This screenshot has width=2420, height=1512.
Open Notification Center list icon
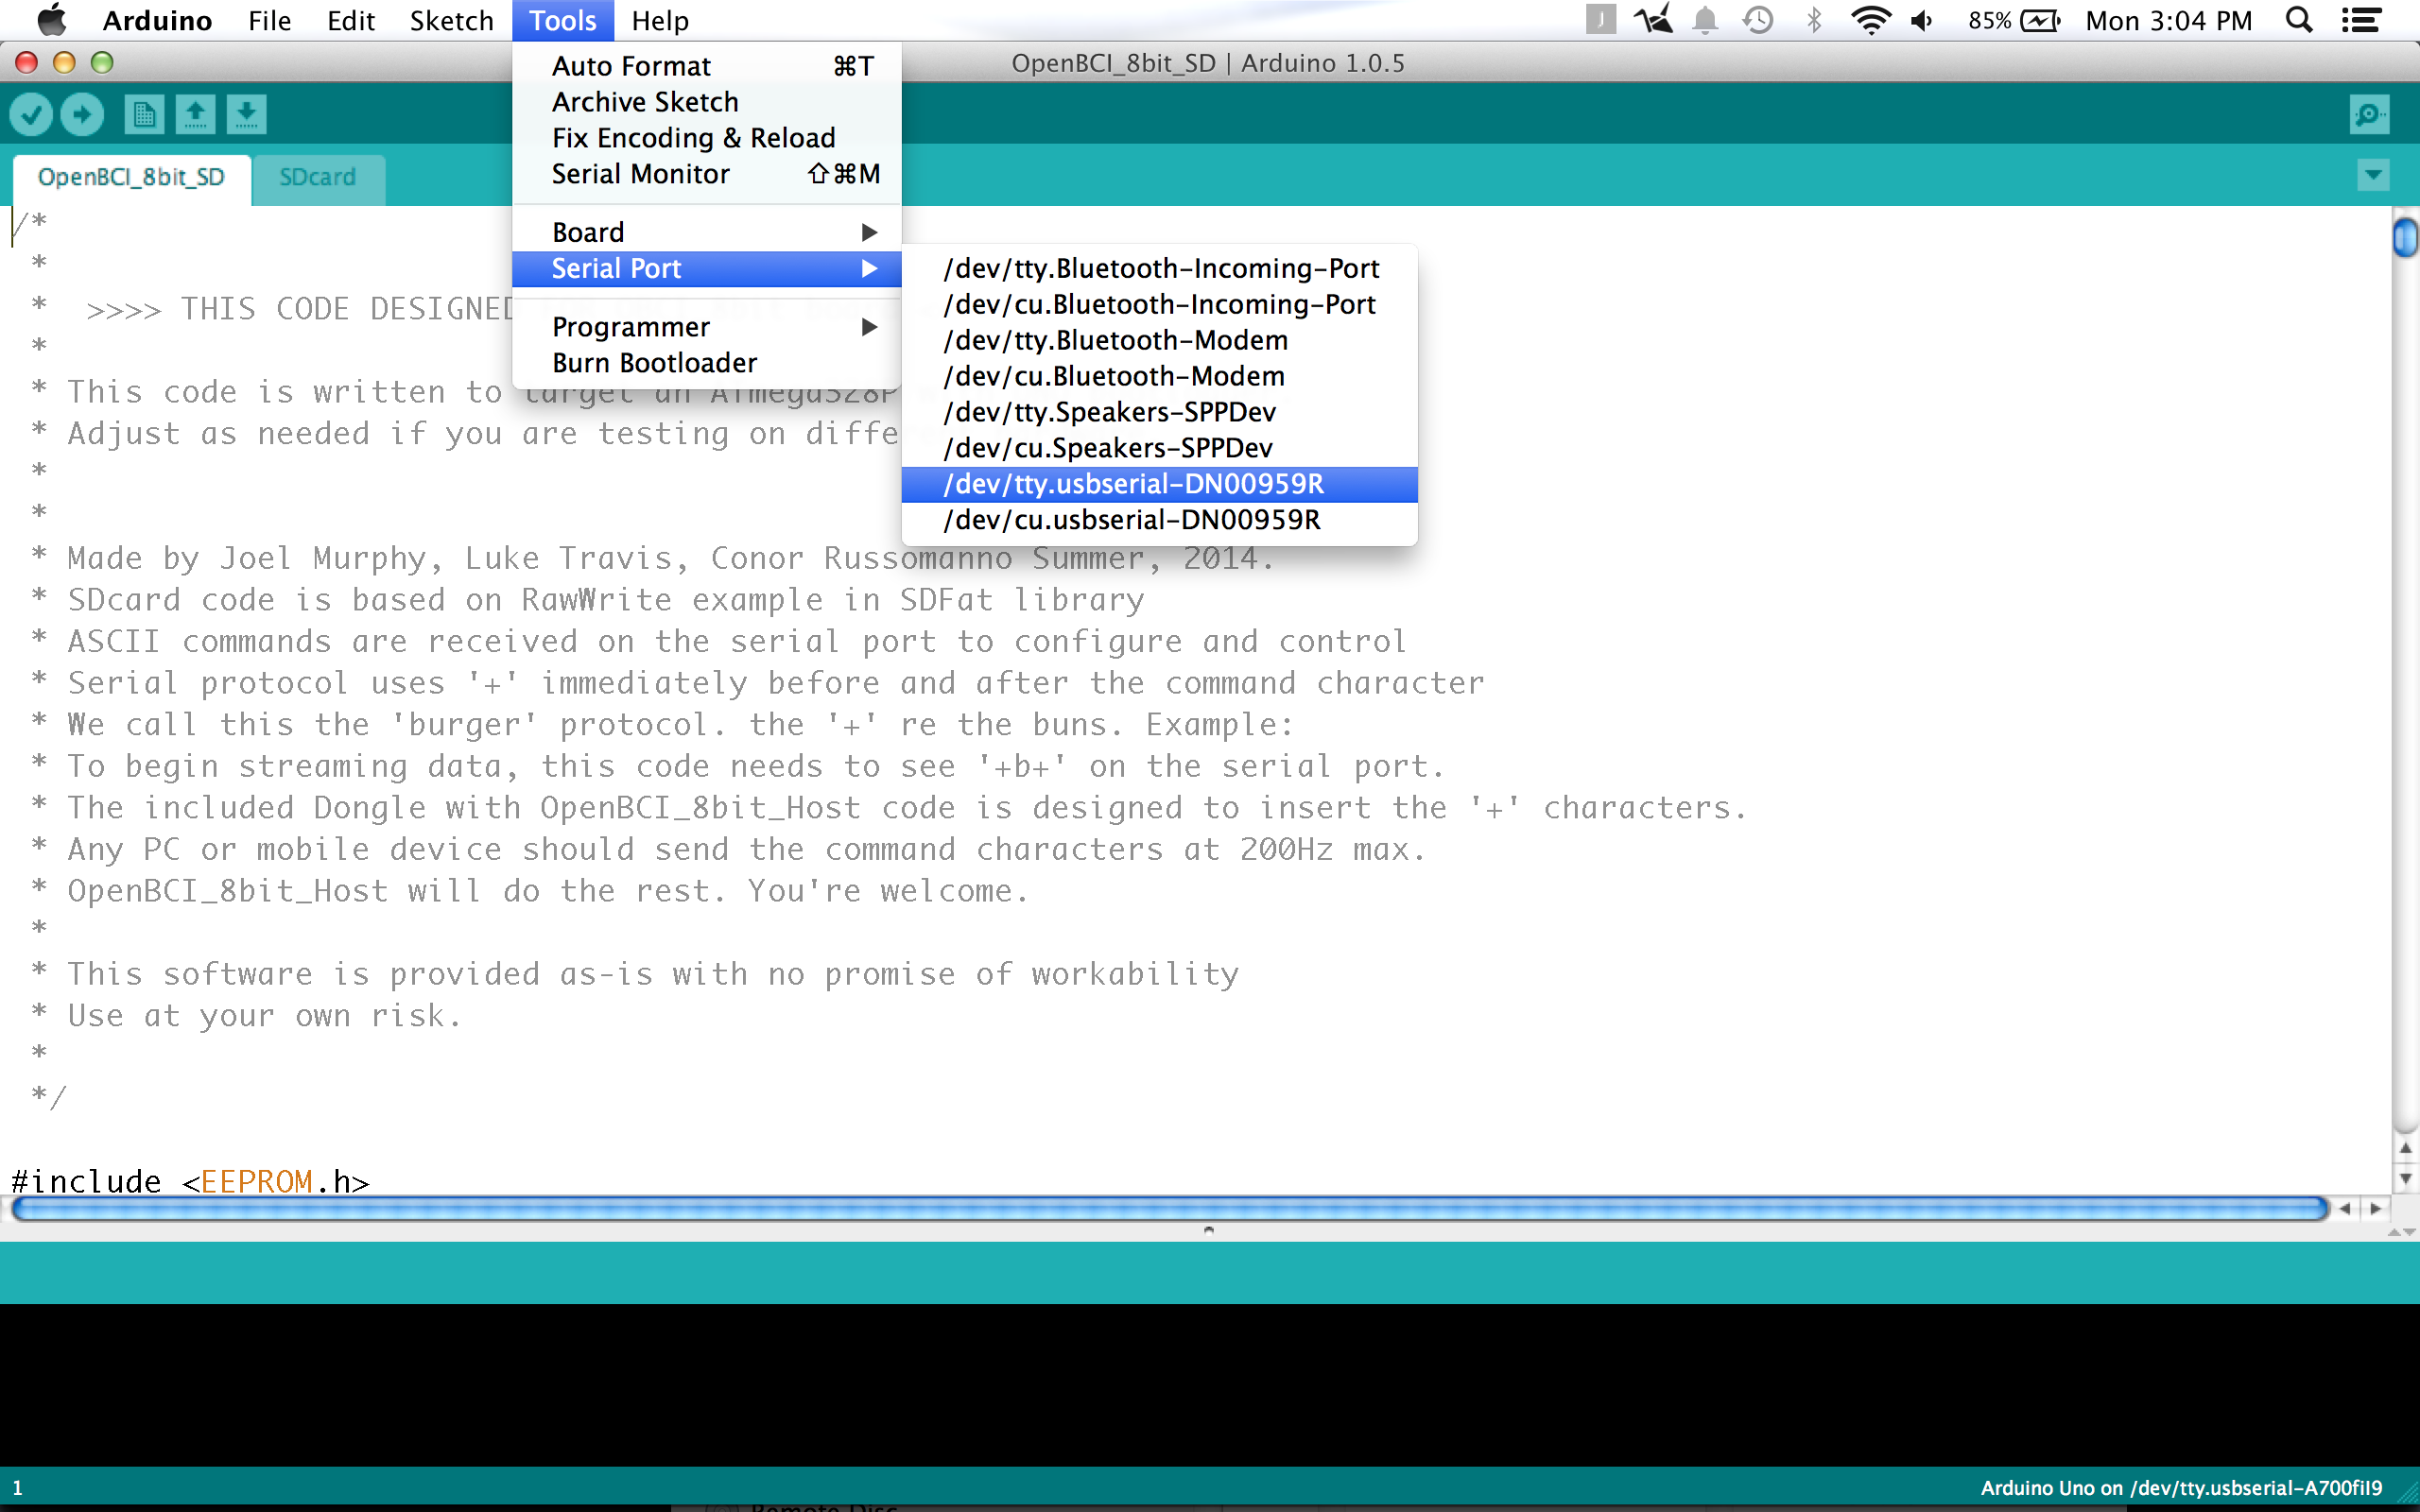pos(2361,21)
